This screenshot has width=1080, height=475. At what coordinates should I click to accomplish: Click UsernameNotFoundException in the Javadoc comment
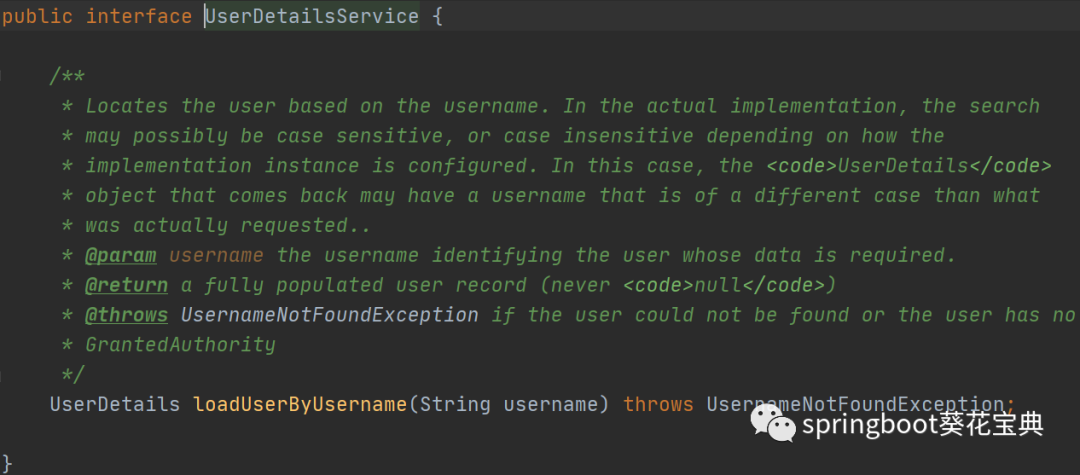(330, 315)
